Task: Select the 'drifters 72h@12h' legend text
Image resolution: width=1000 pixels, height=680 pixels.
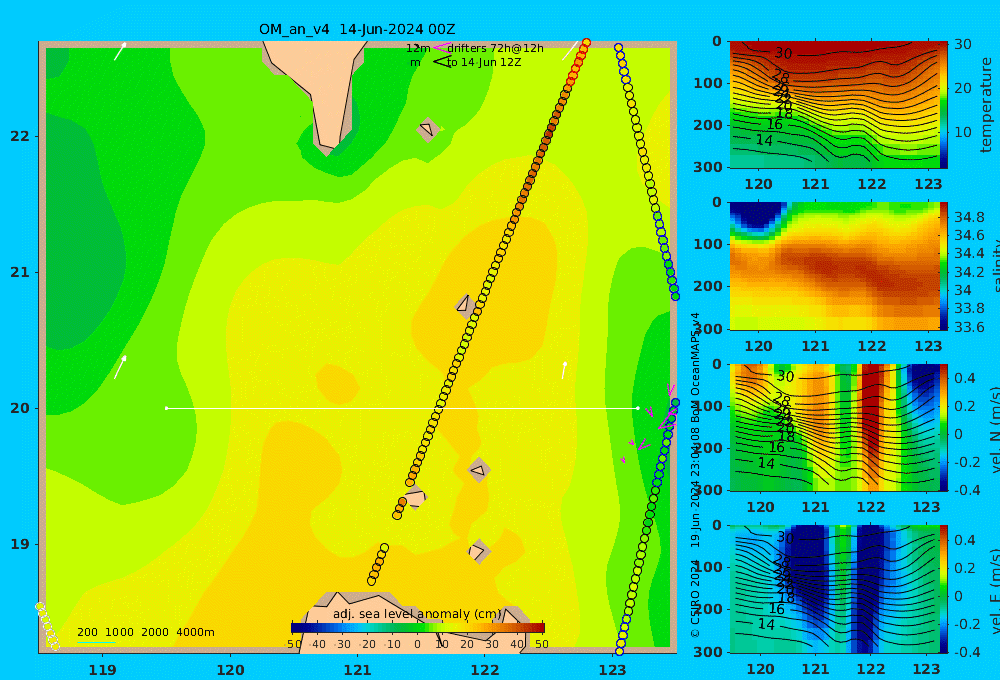Action: click(495, 48)
